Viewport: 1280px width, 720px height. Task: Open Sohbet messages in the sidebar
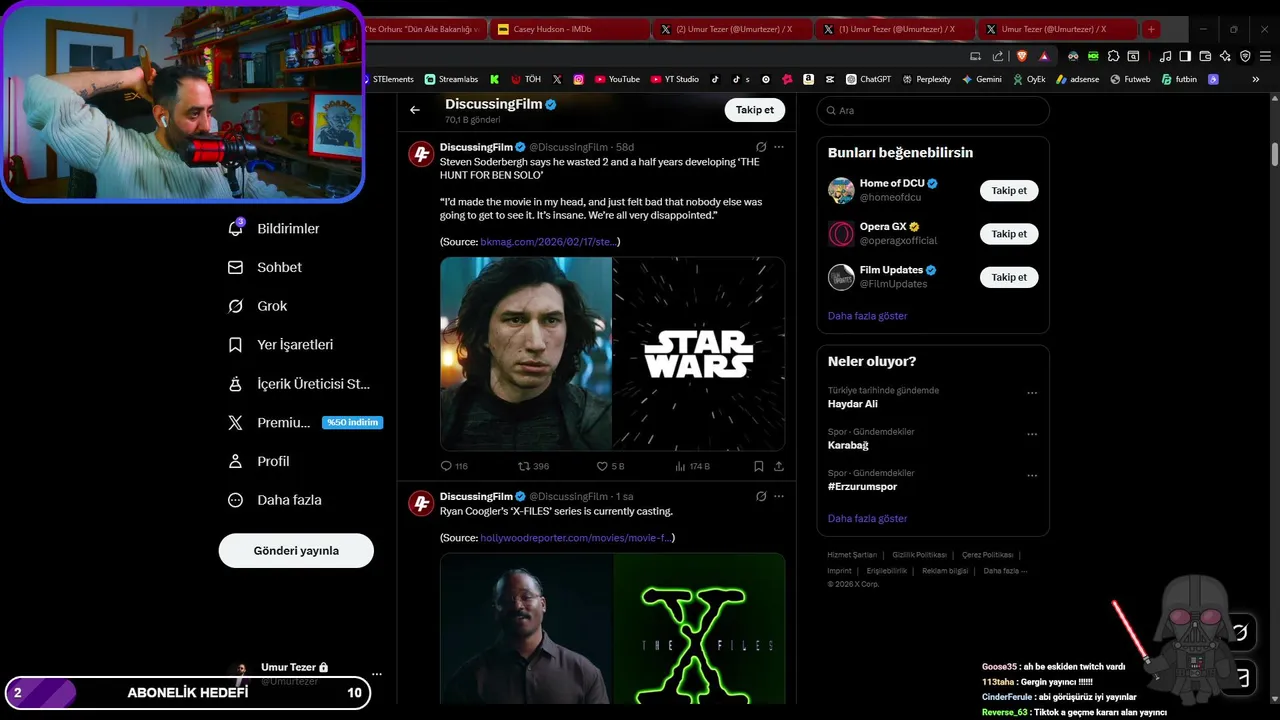coord(265,267)
